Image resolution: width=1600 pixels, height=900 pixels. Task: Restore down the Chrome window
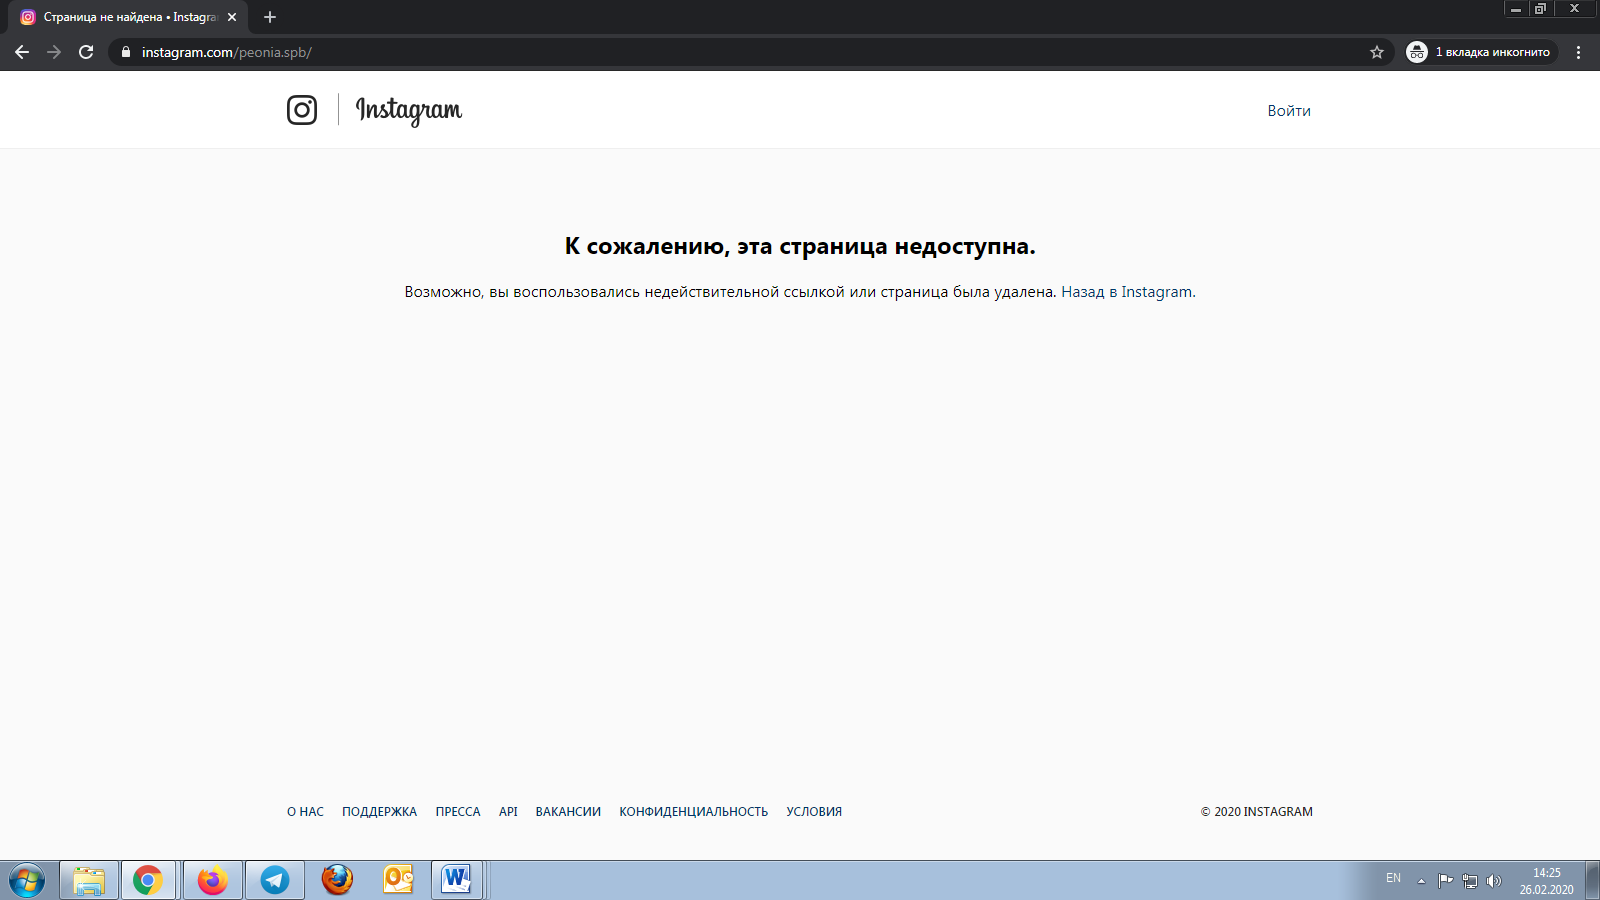point(1541,9)
